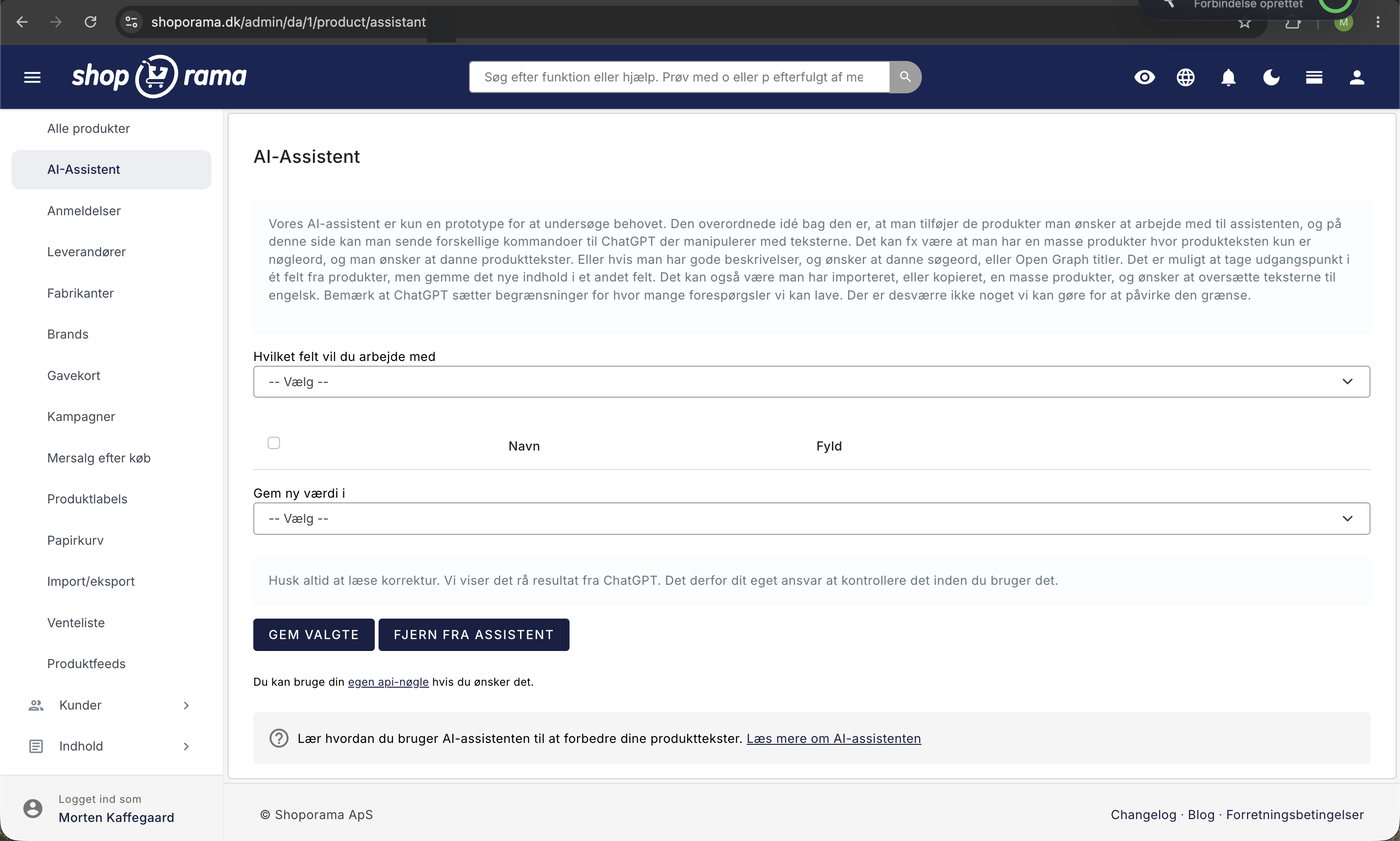Open the globe language icon
The height and width of the screenshot is (841, 1400).
[x=1186, y=77]
